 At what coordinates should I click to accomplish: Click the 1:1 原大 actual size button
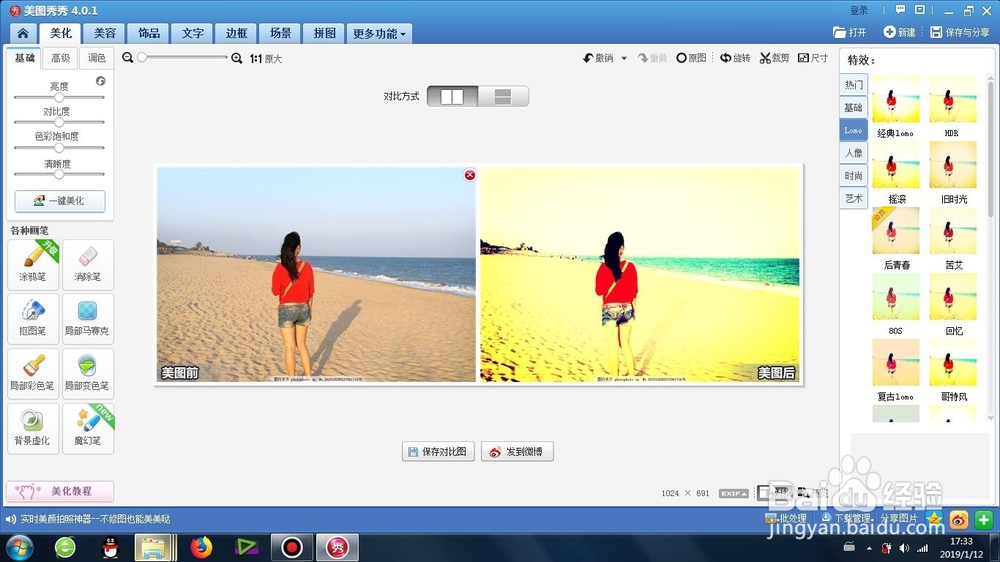tap(266, 58)
